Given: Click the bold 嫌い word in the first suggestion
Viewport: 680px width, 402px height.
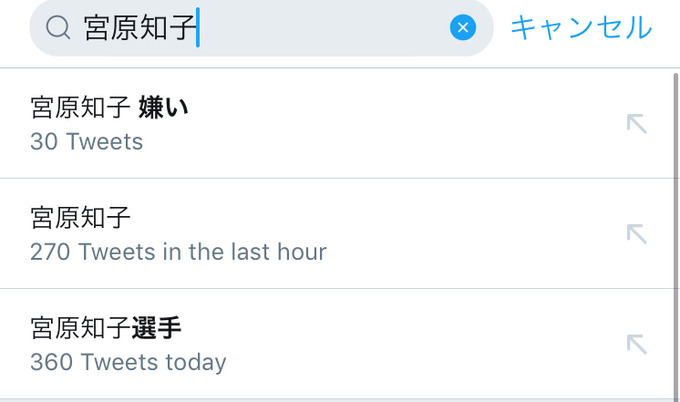Looking at the screenshot, I should (163, 108).
